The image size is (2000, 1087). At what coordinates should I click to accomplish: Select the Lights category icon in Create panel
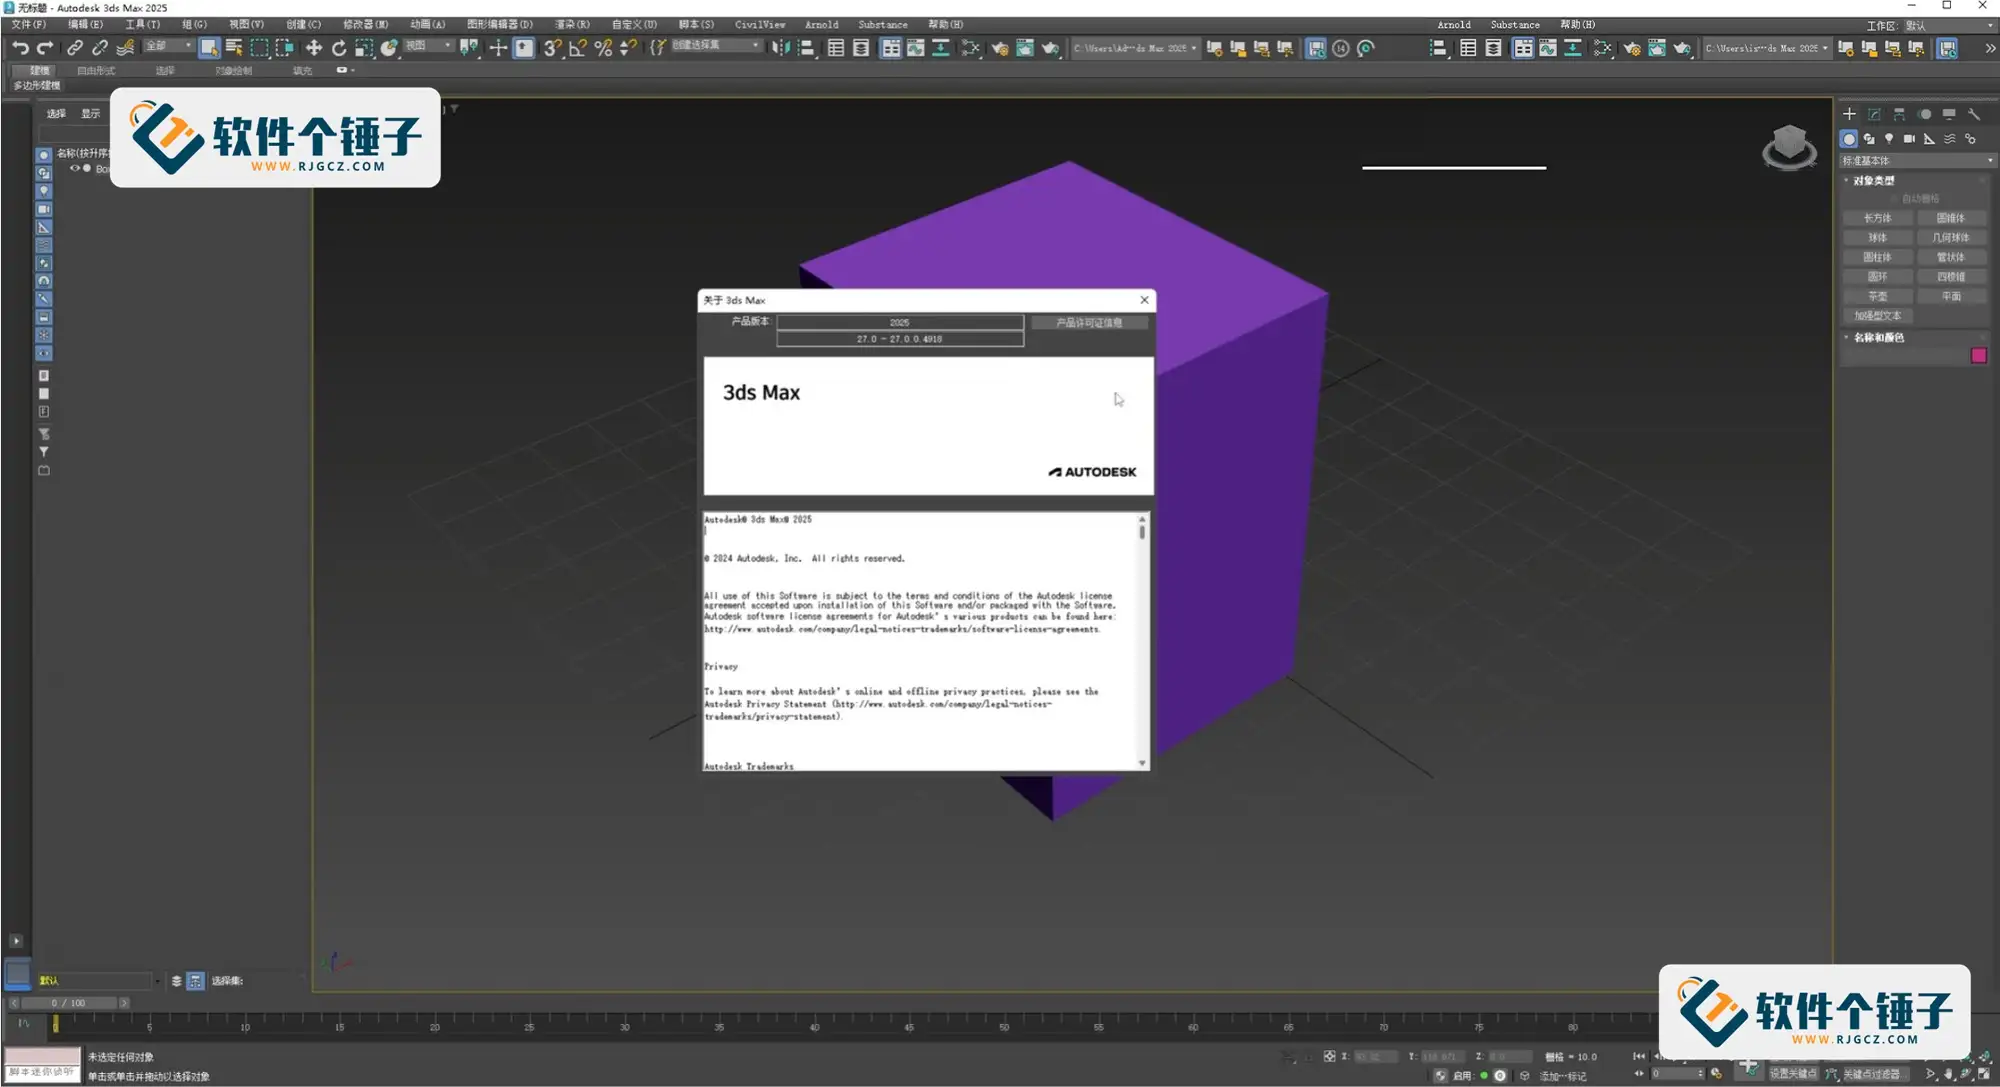[1888, 139]
